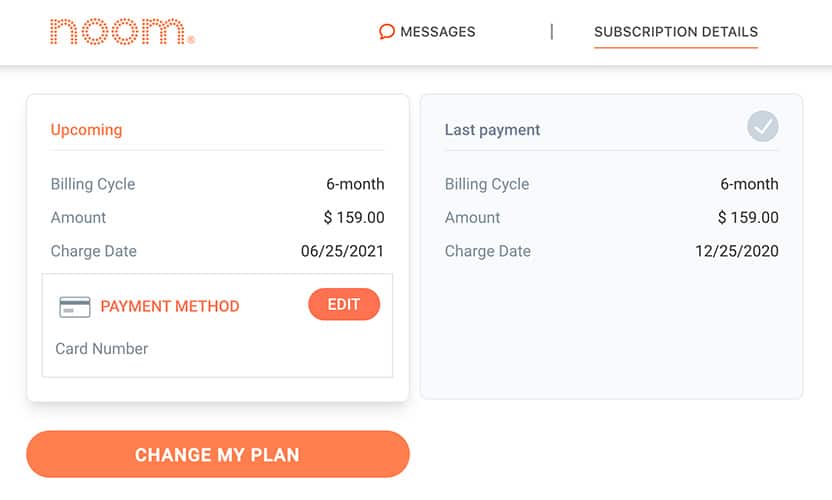The height and width of the screenshot is (500, 832).
Task: Click the Upcoming Billing Cycle label
Action: tap(93, 184)
